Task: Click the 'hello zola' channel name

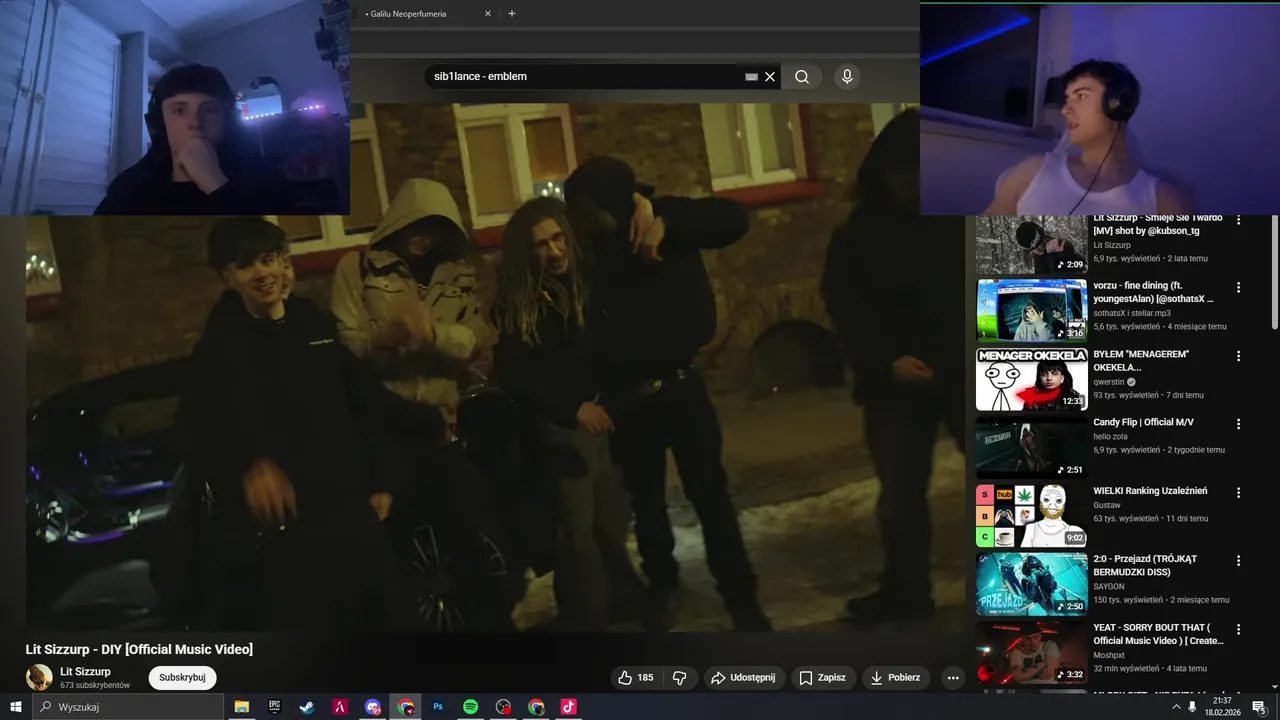Action: [1112, 436]
